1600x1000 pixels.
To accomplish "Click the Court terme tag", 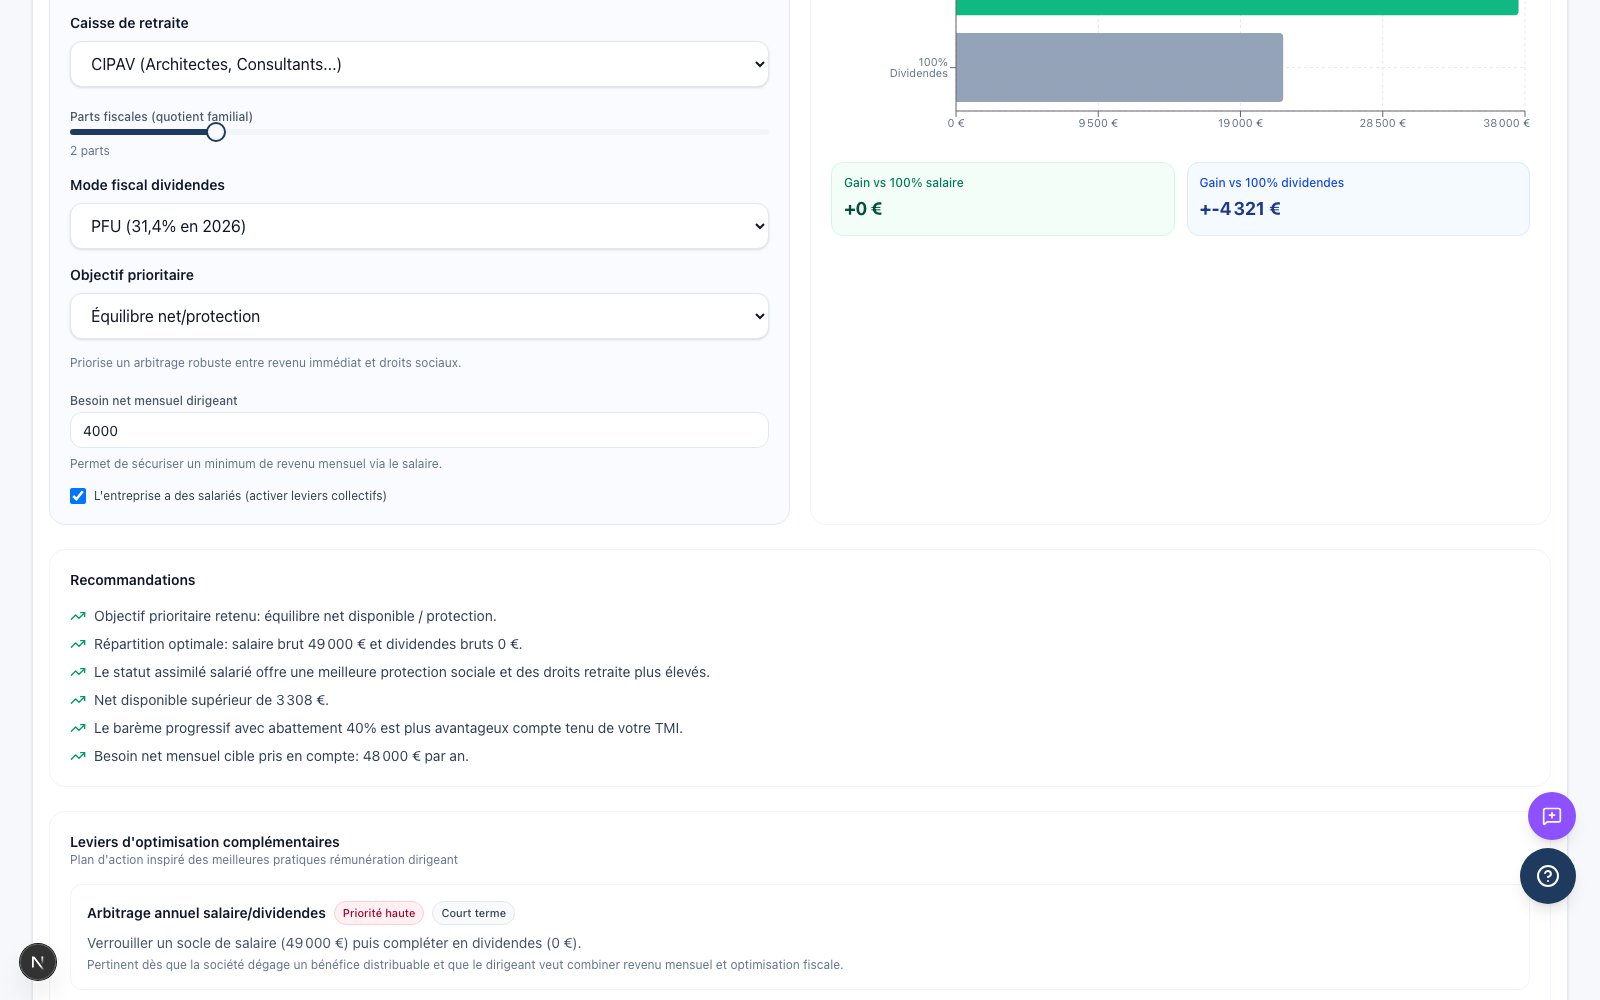I will pyautogui.click(x=474, y=913).
